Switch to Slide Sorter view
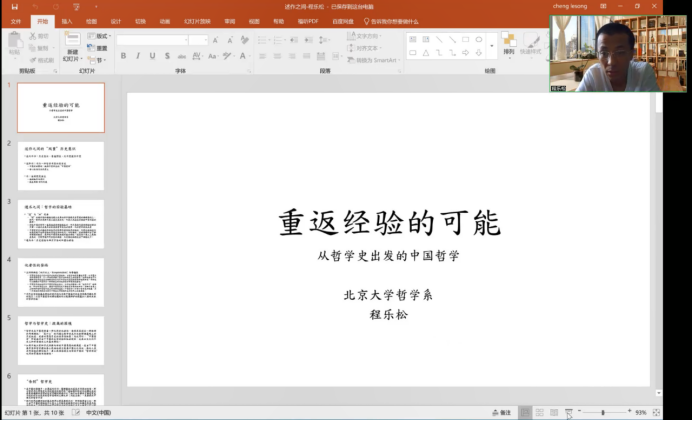 point(539,412)
